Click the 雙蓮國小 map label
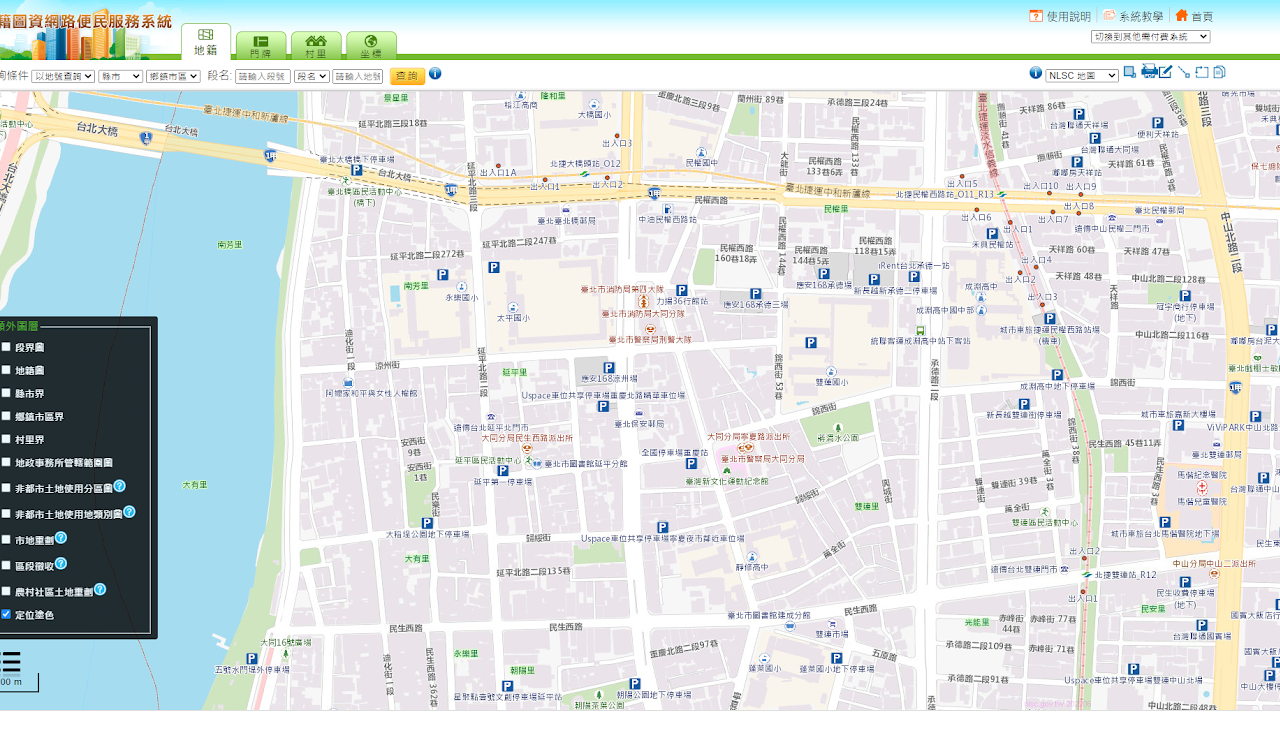The image size is (1280, 754). (x=831, y=382)
